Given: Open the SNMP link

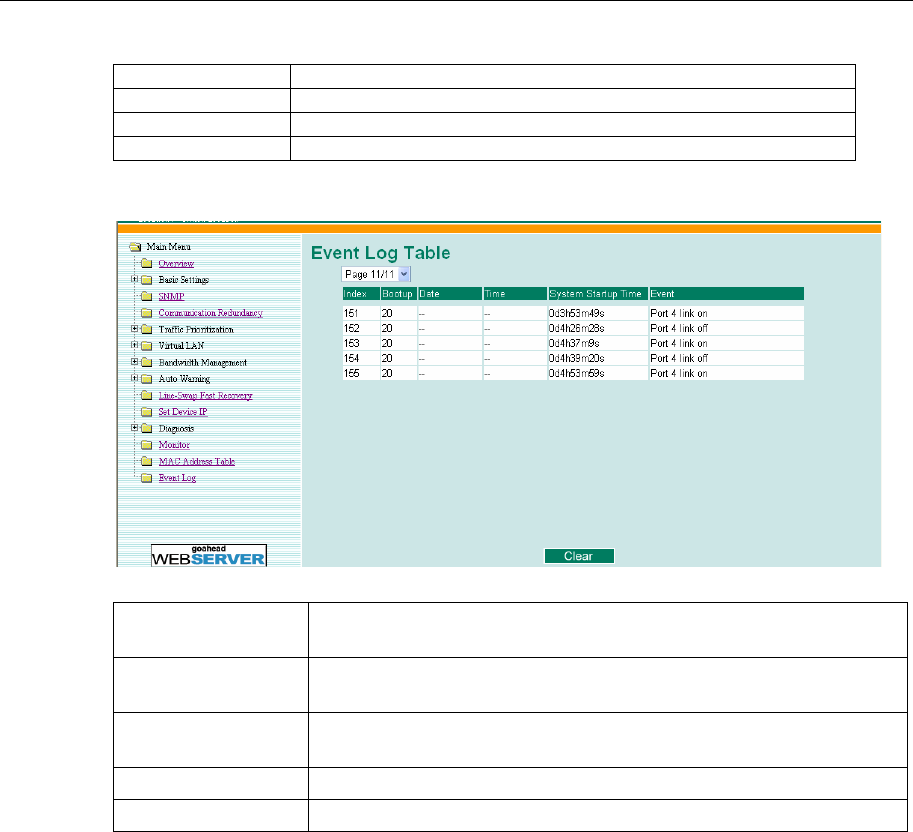Looking at the screenshot, I should click(171, 296).
